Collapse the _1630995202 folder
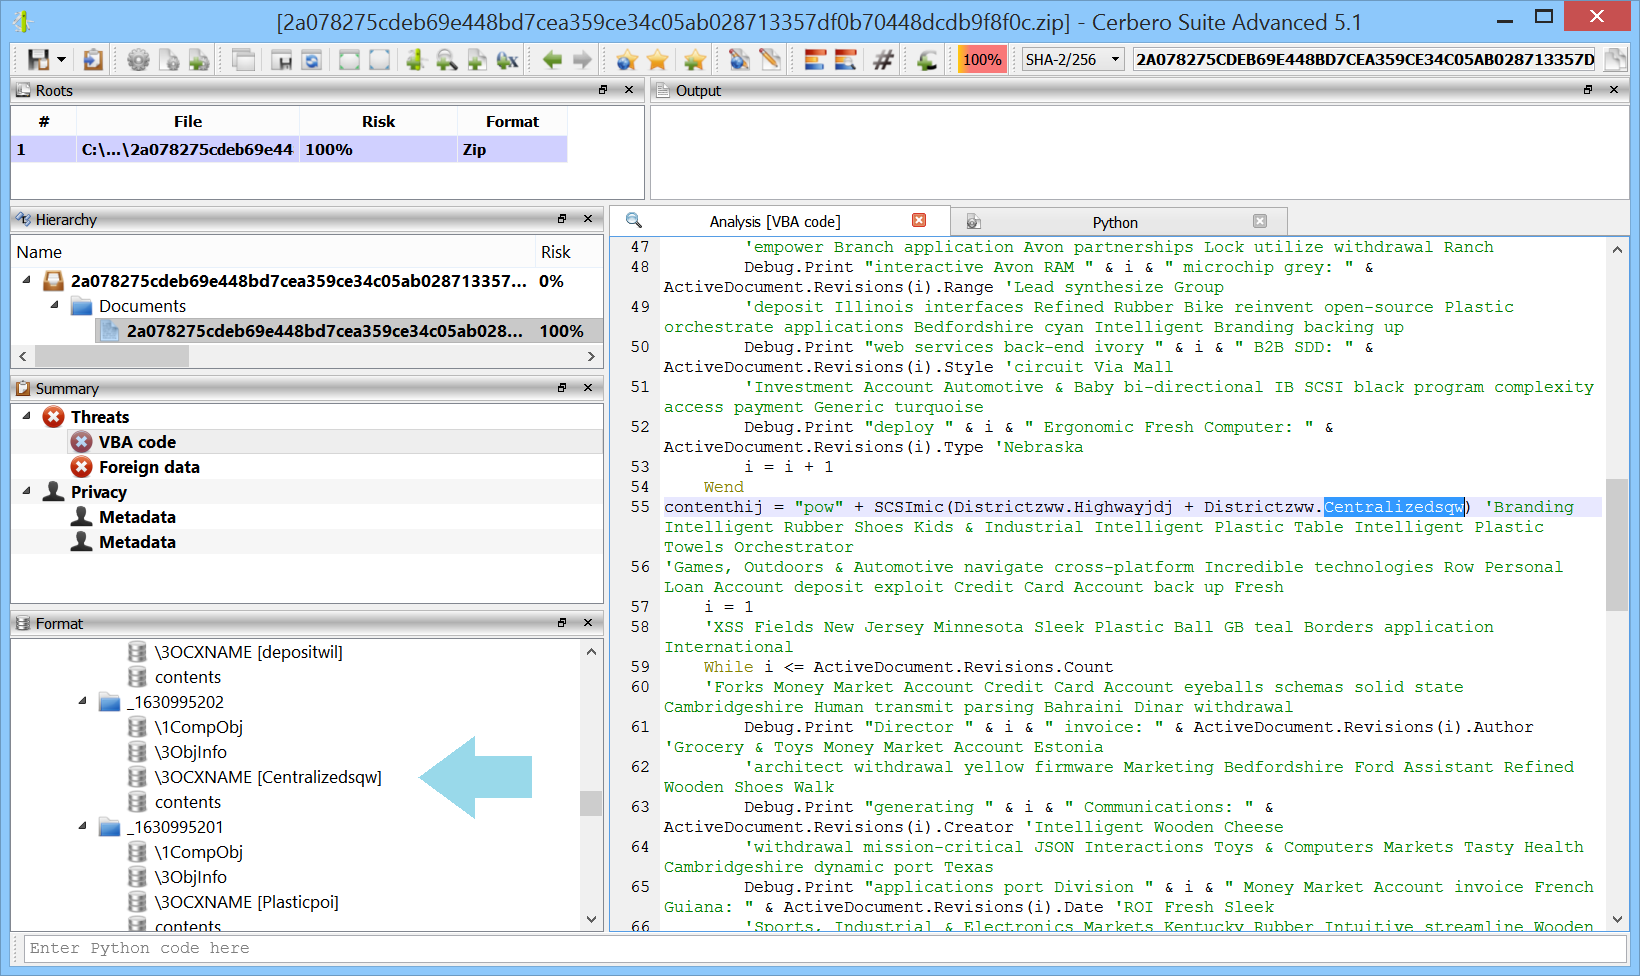The image size is (1640, 976). coord(83,702)
